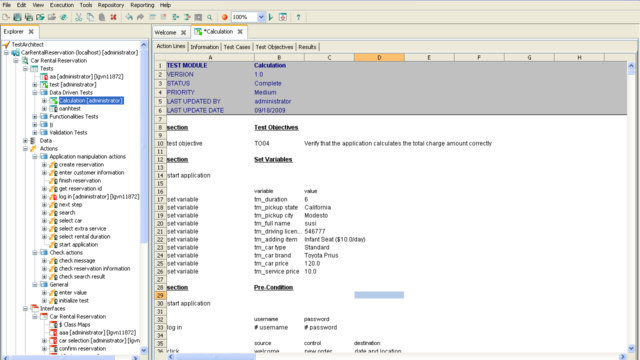Switch to the Results tab
The width and height of the screenshot is (640, 360).
click(307, 47)
